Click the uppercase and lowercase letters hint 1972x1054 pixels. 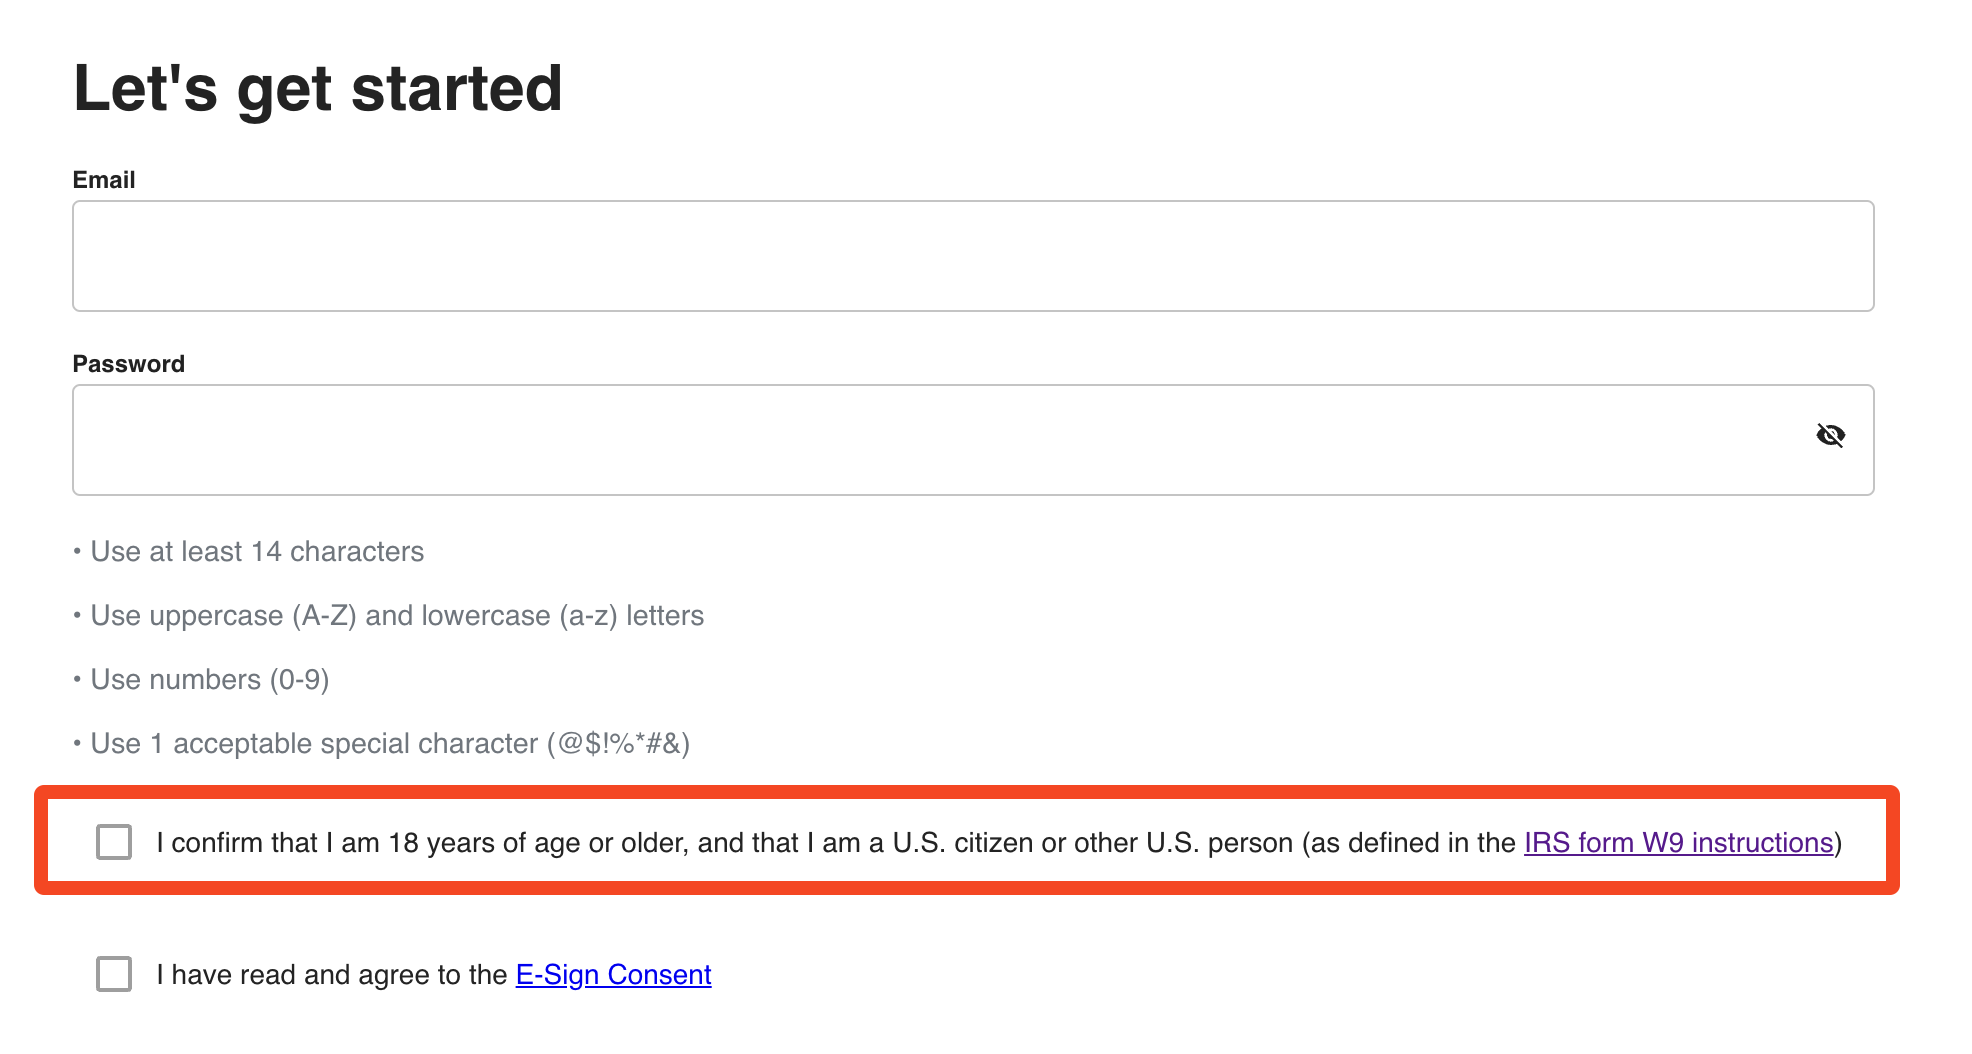[x=397, y=616]
